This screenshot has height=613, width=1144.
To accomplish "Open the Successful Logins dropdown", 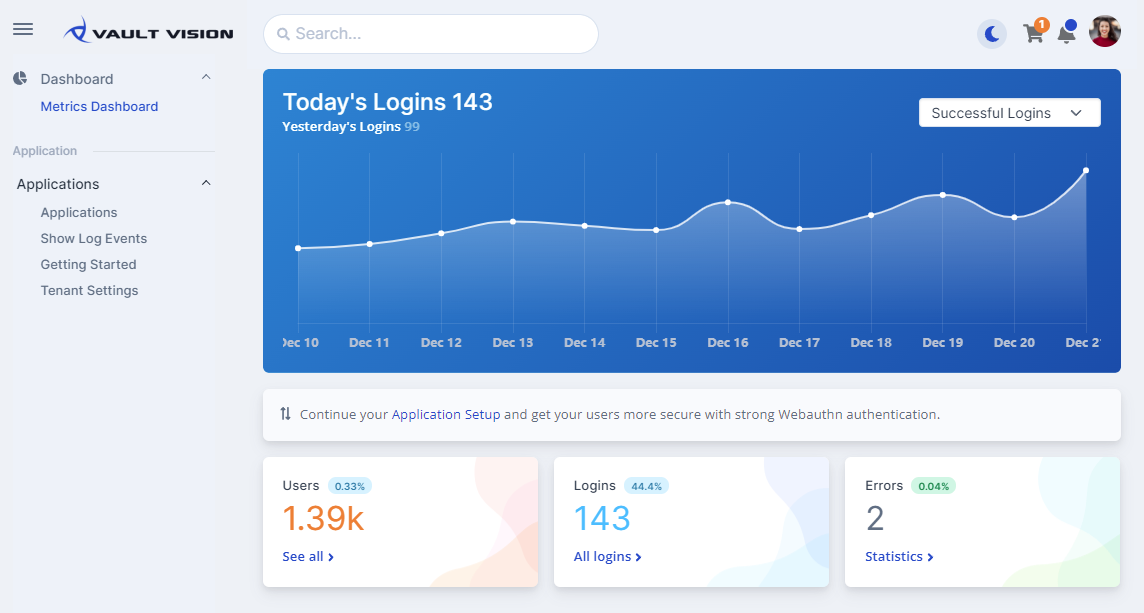I will tap(1009, 112).
